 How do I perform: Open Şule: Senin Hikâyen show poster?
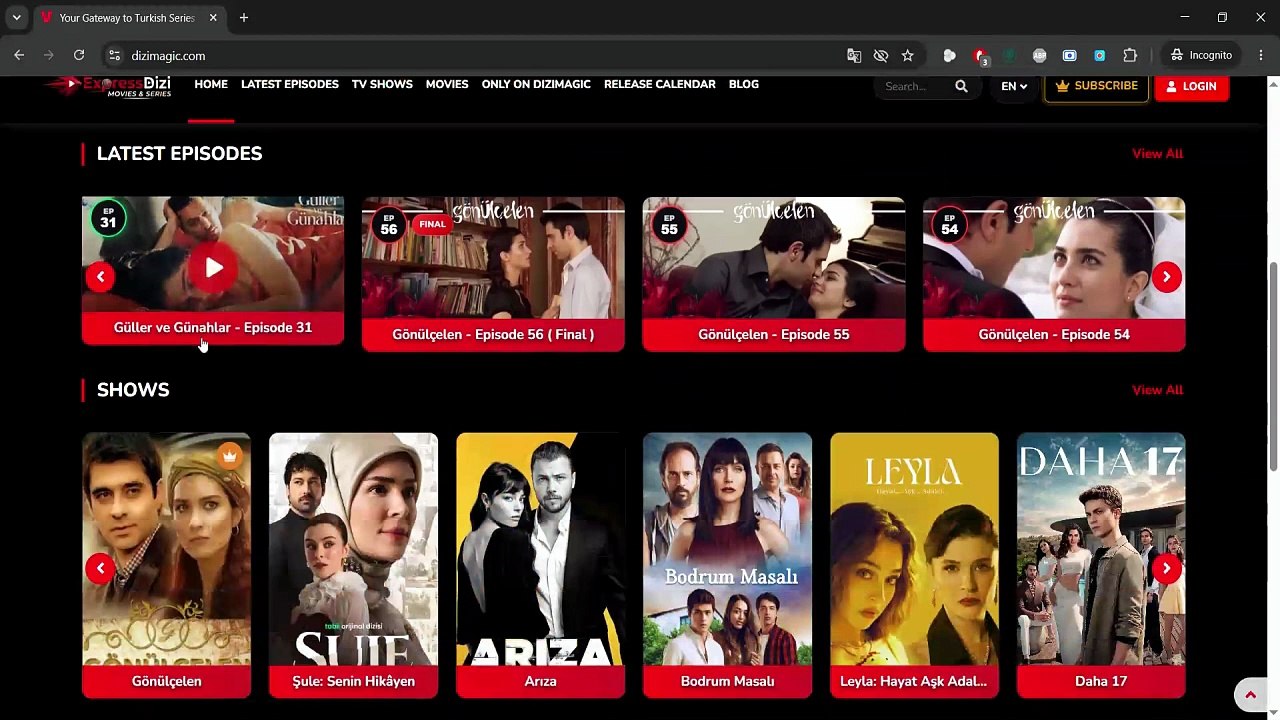pos(353,549)
